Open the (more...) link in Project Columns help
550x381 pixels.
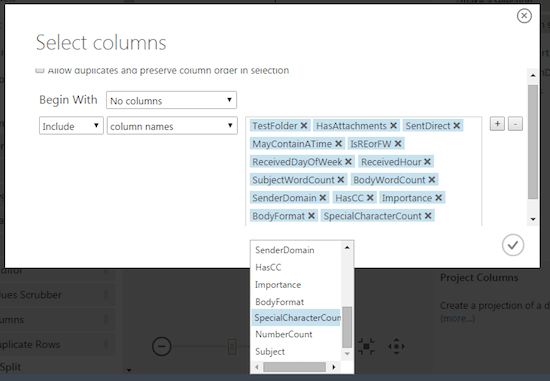[x=457, y=319]
